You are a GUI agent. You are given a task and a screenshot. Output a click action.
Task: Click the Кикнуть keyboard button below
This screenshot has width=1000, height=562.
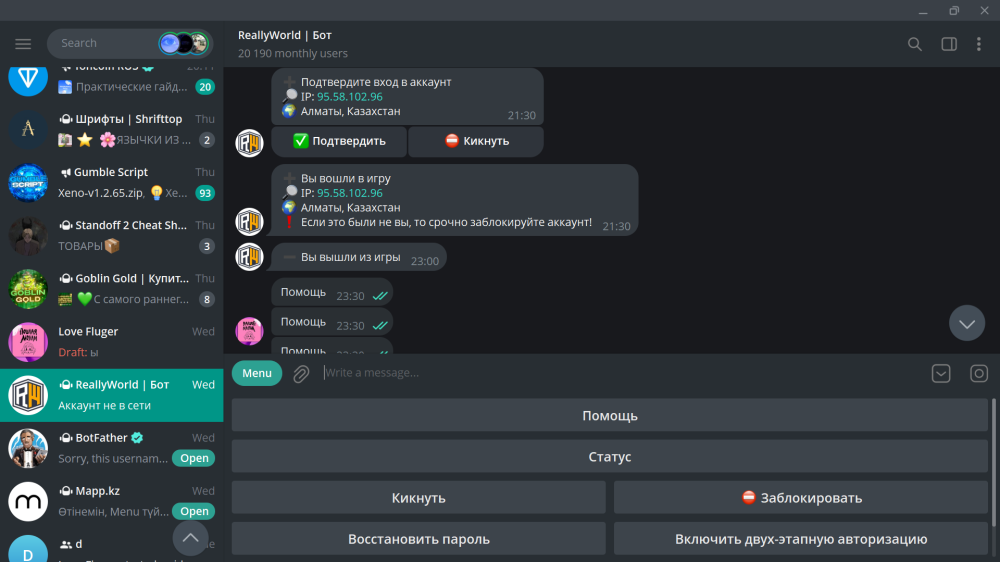coord(418,498)
